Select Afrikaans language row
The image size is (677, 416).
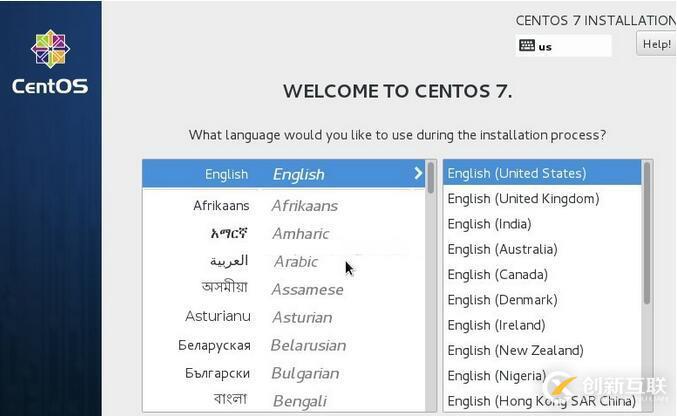[284, 206]
